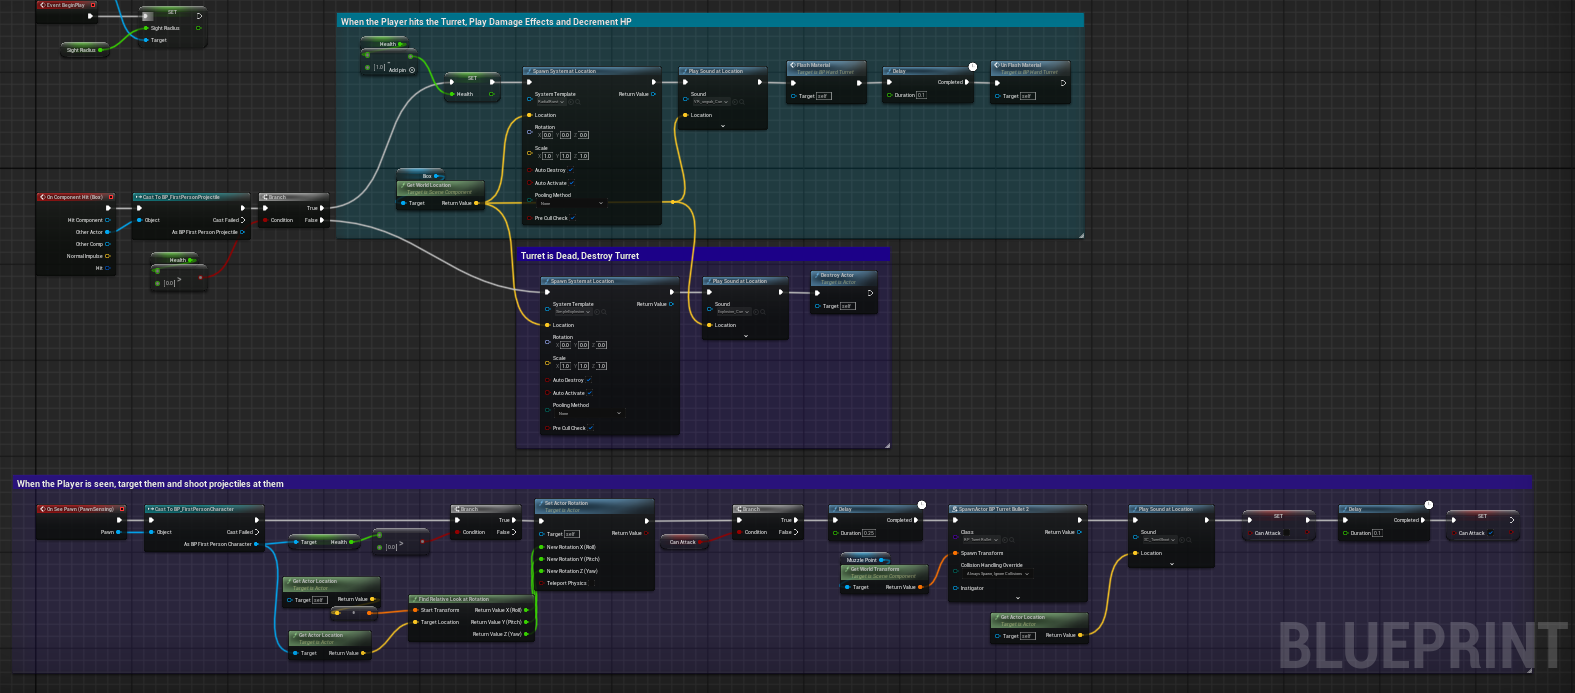Toggle Auto Activate in the Turret is Dead Spawn System
This screenshot has width=1575, height=693.
[x=590, y=393]
